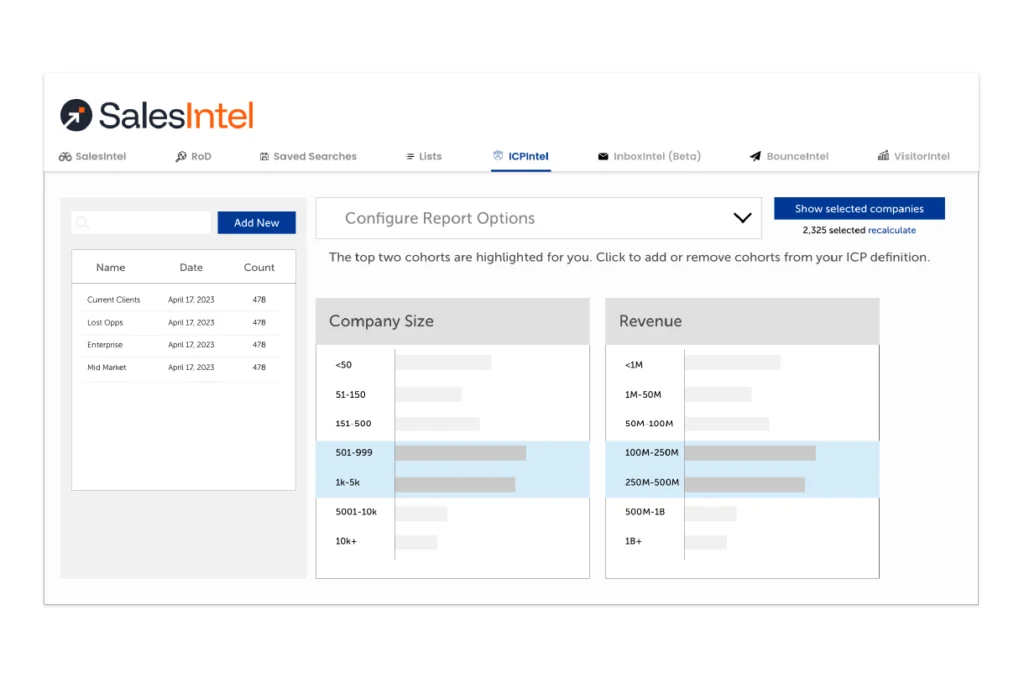Click the Add New button
This screenshot has width=1024, height=678.
coord(257,223)
